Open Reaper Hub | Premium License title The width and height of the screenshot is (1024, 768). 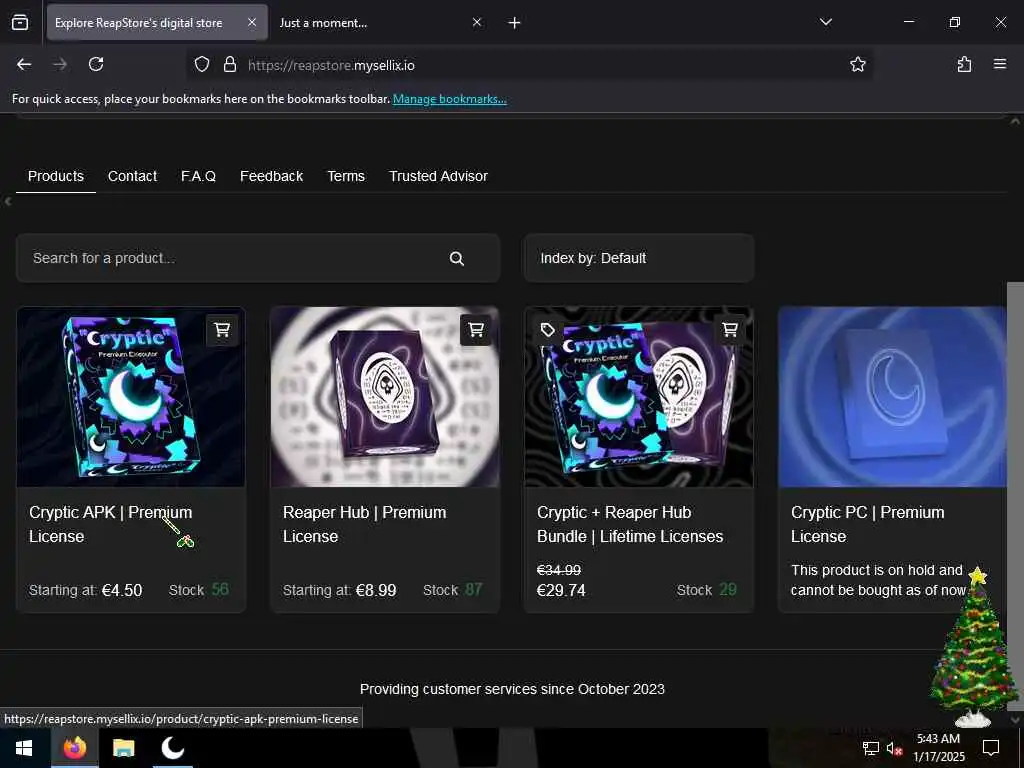coord(364,524)
